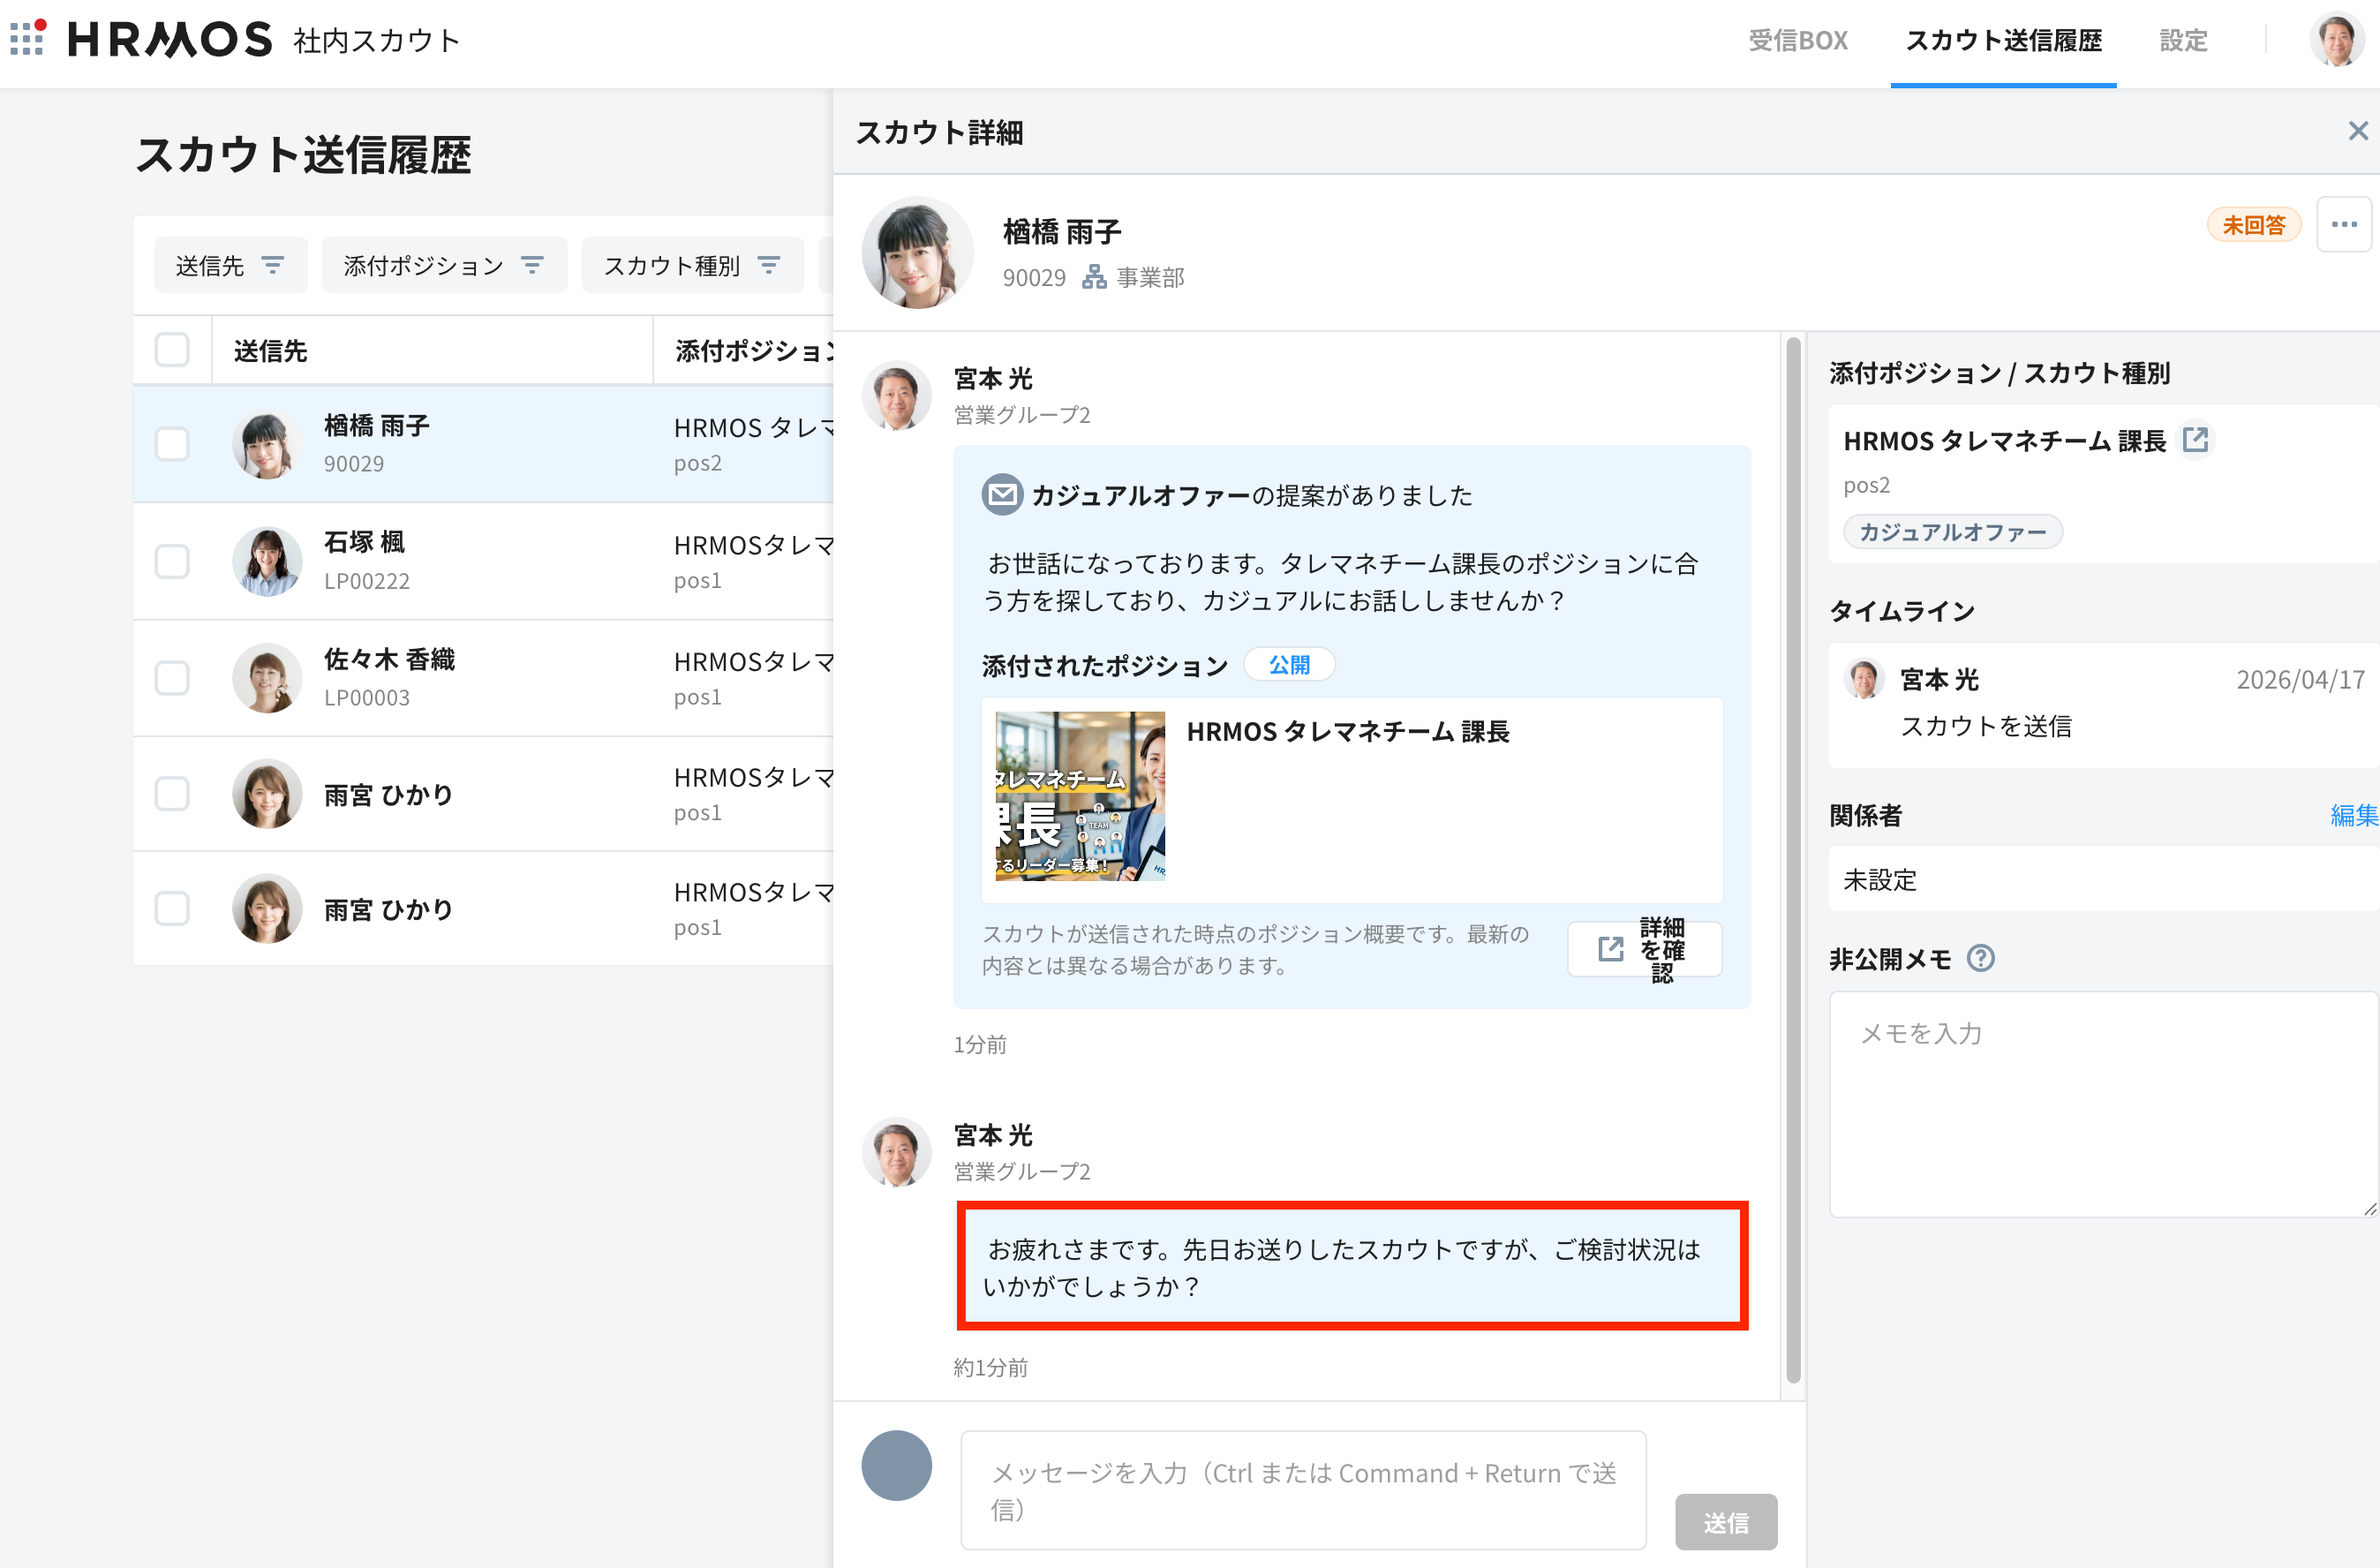Click 宮本 光's avatar in the timeline
The height and width of the screenshot is (1568, 2380).
1864,679
